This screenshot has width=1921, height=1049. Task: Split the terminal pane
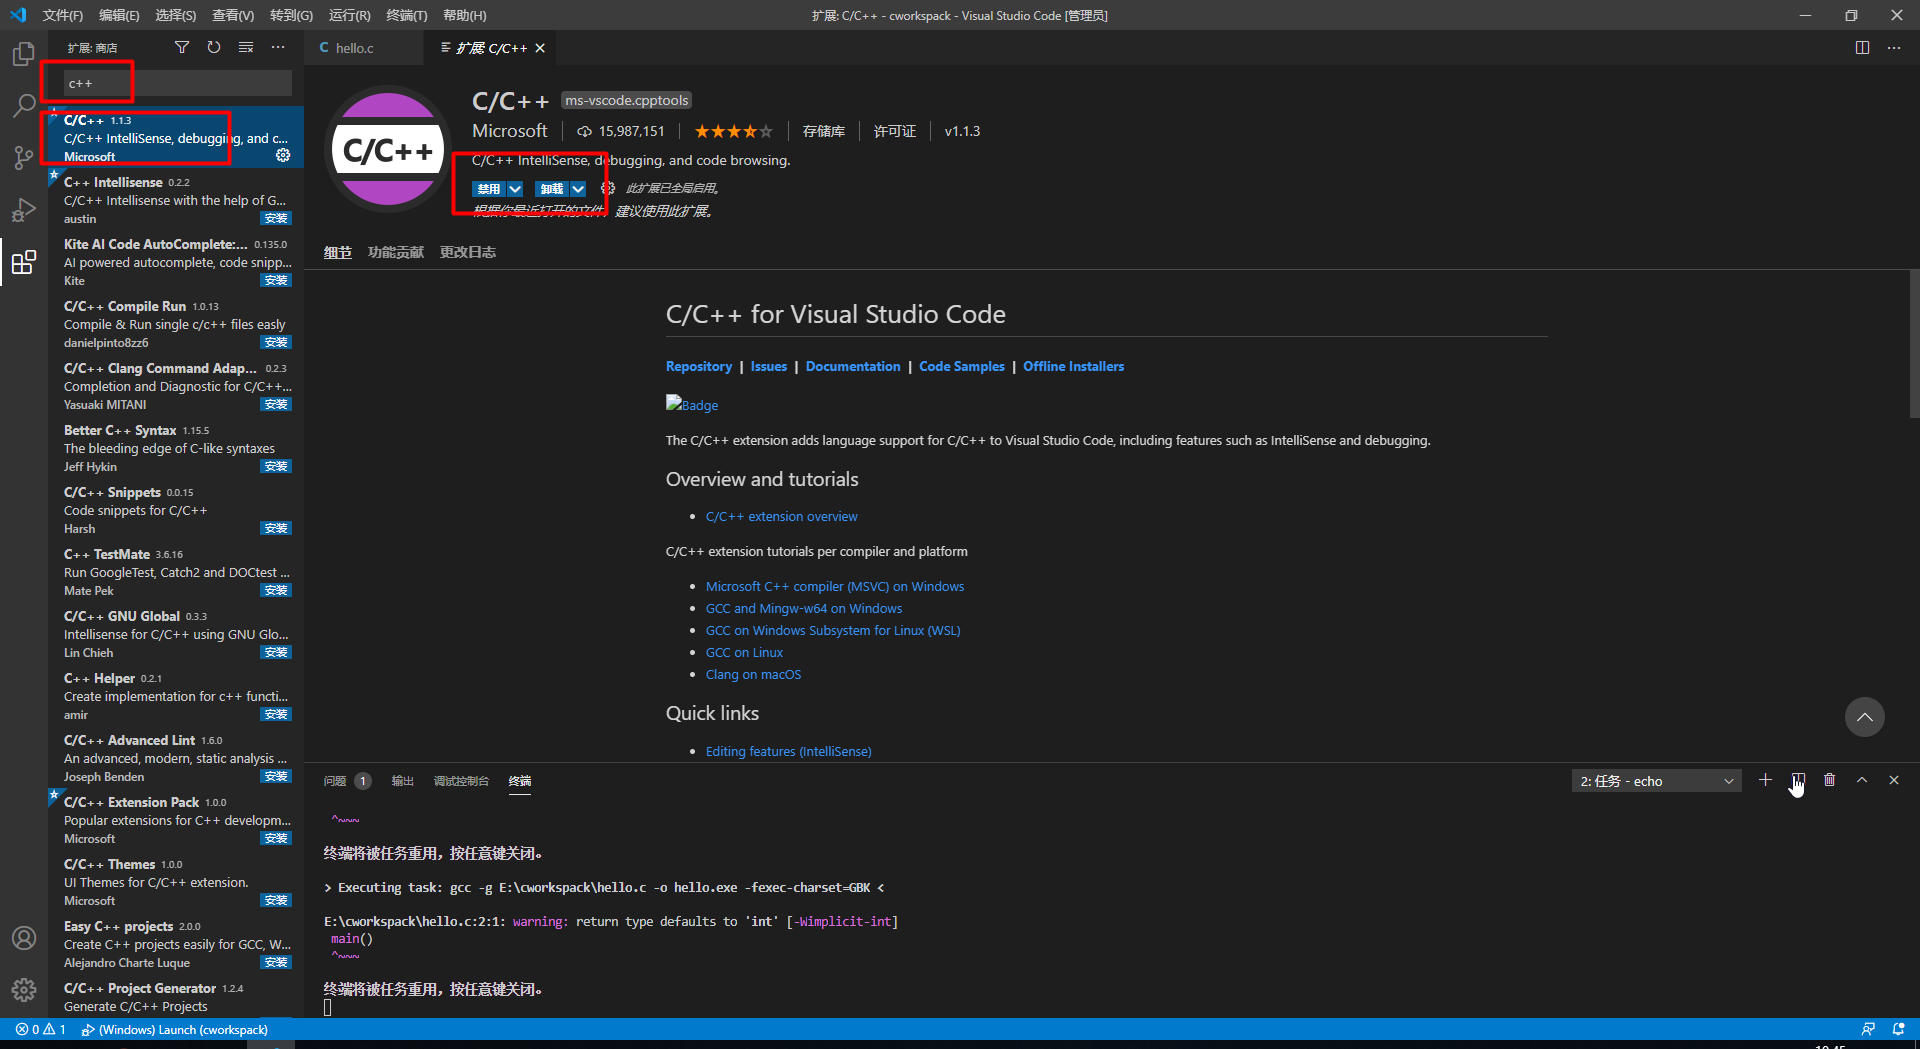[x=1798, y=780]
